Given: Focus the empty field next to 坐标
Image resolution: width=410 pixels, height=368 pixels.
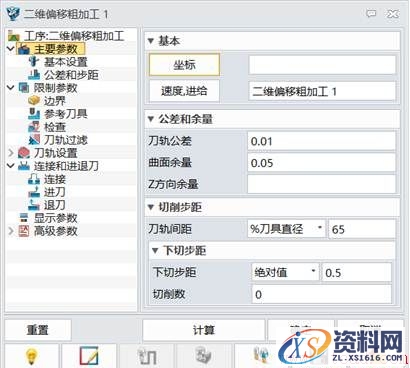Looking at the screenshot, I should (x=322, y=65).
